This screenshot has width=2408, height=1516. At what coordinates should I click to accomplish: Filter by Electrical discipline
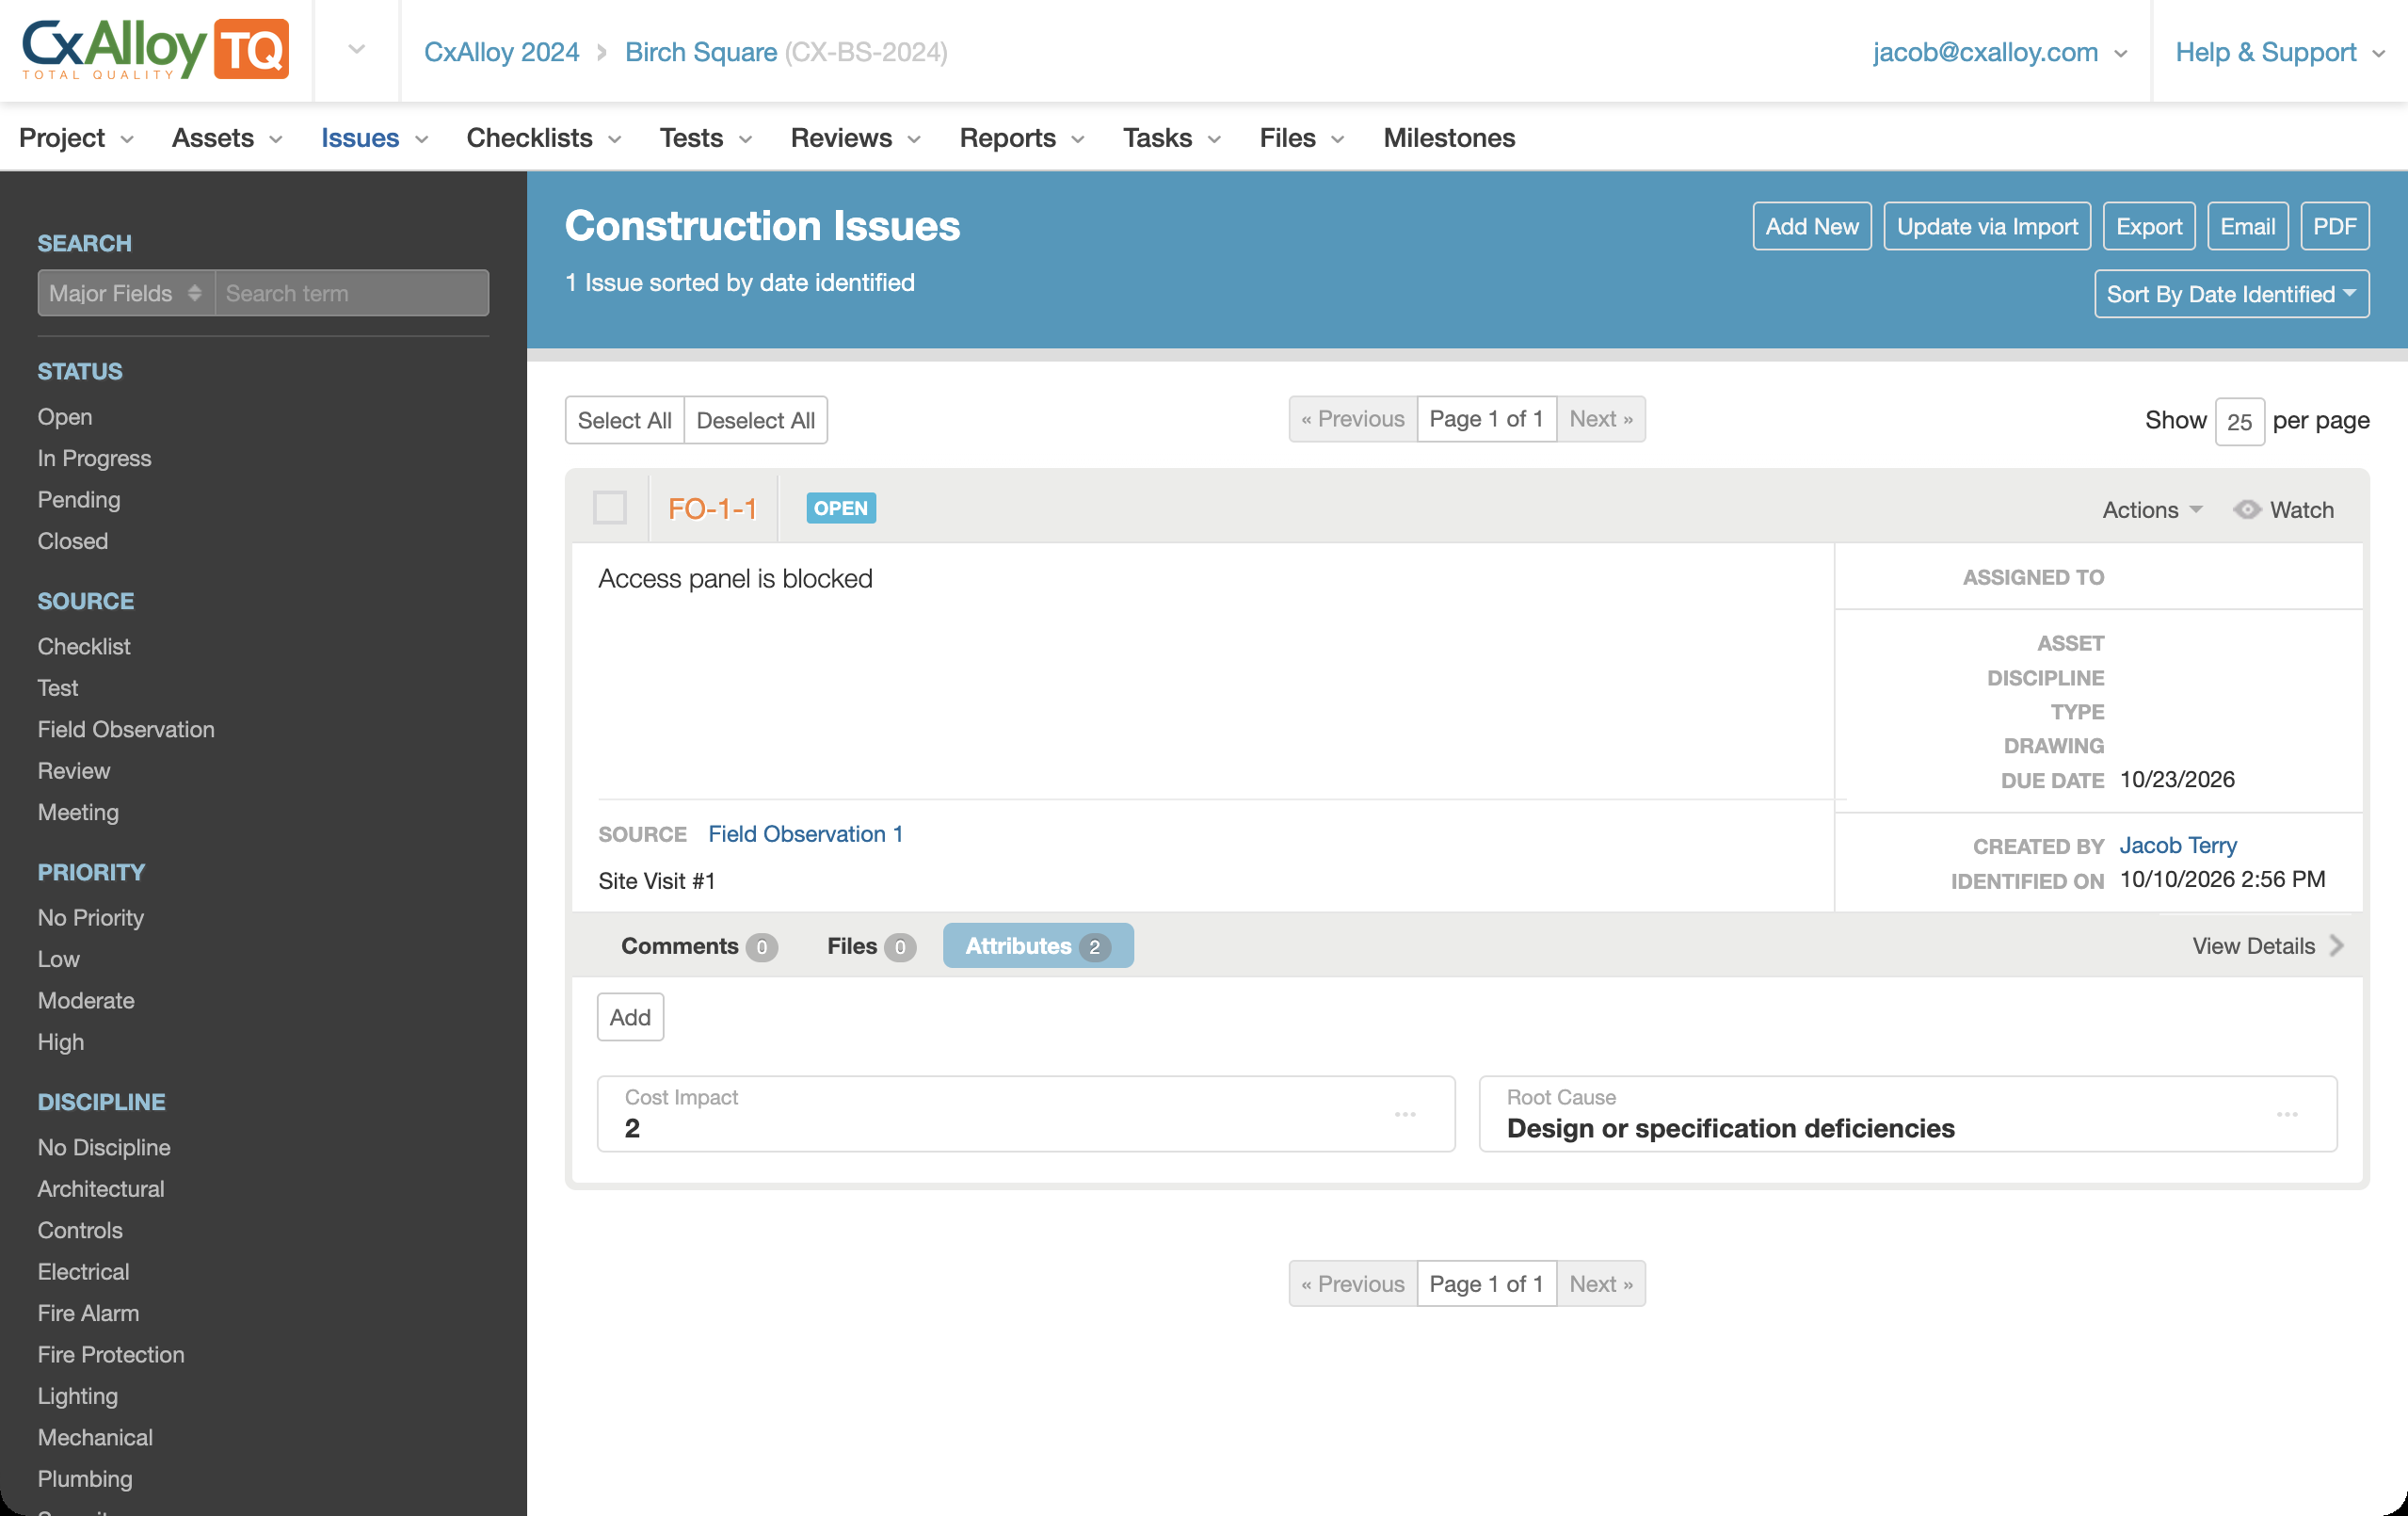click(x=84, y=1272)
